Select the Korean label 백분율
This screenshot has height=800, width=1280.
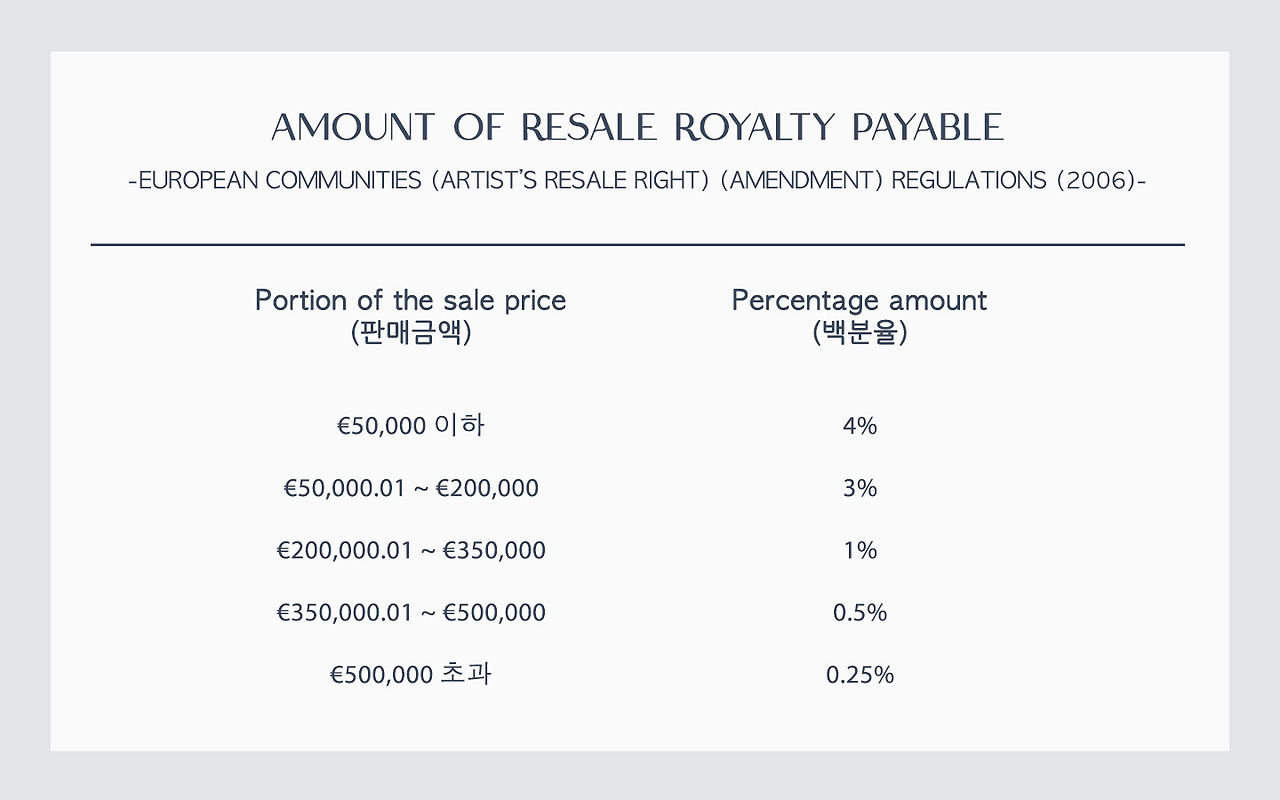[860, 333]
